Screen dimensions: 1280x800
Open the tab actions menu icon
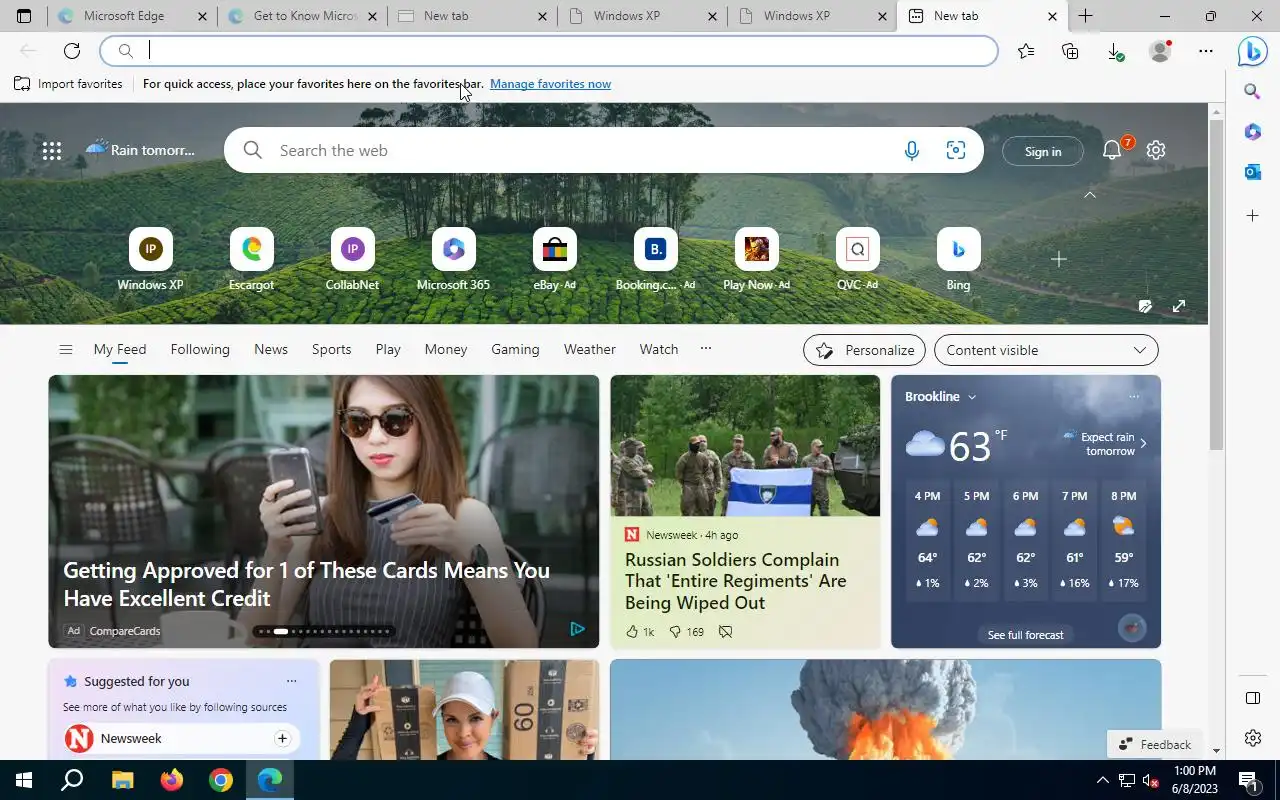tap(24, 16)
